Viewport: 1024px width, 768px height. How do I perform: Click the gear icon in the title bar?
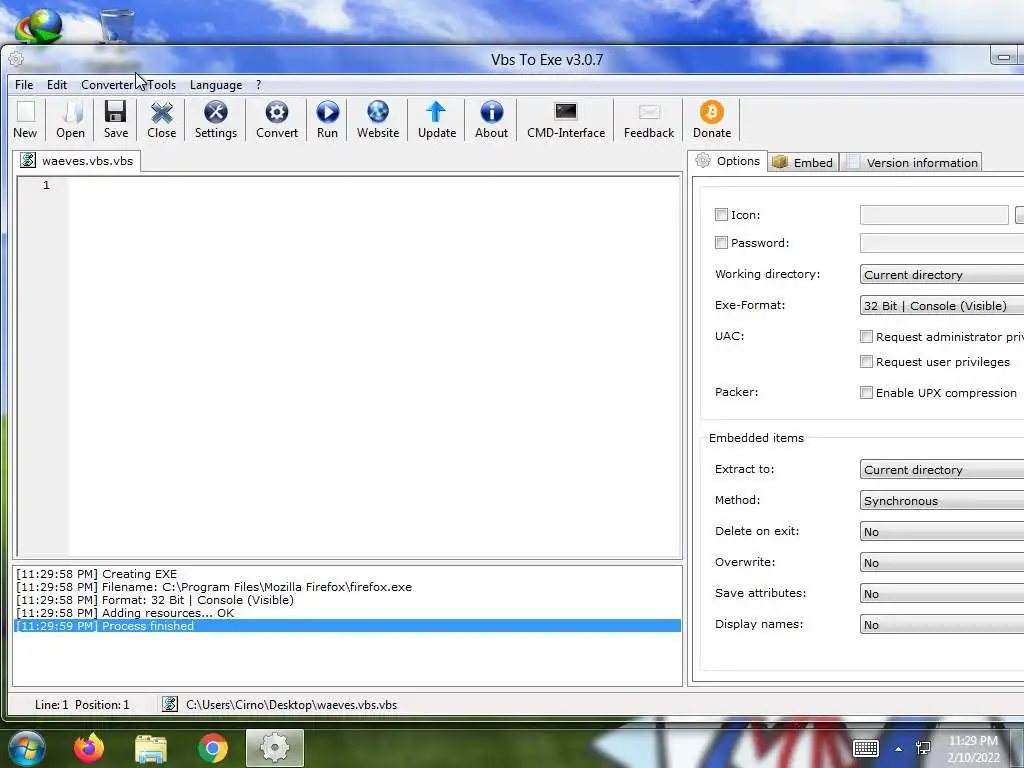coord(16,59)
